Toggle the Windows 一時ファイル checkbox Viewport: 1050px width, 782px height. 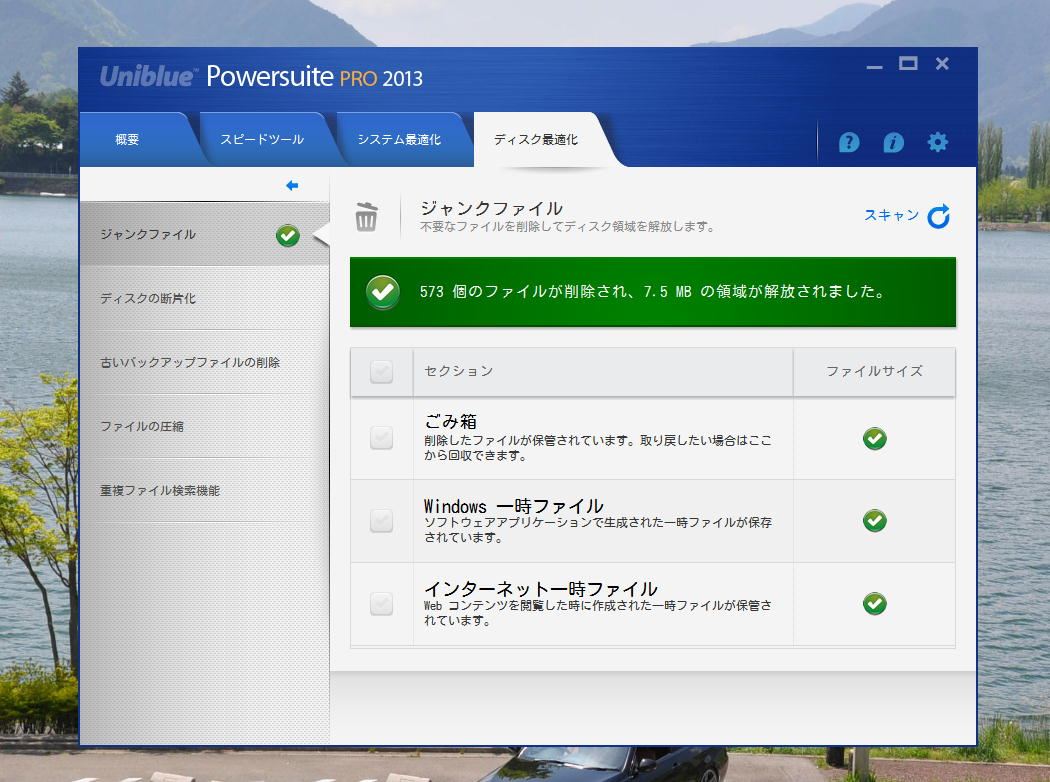(x=382, y=520)
